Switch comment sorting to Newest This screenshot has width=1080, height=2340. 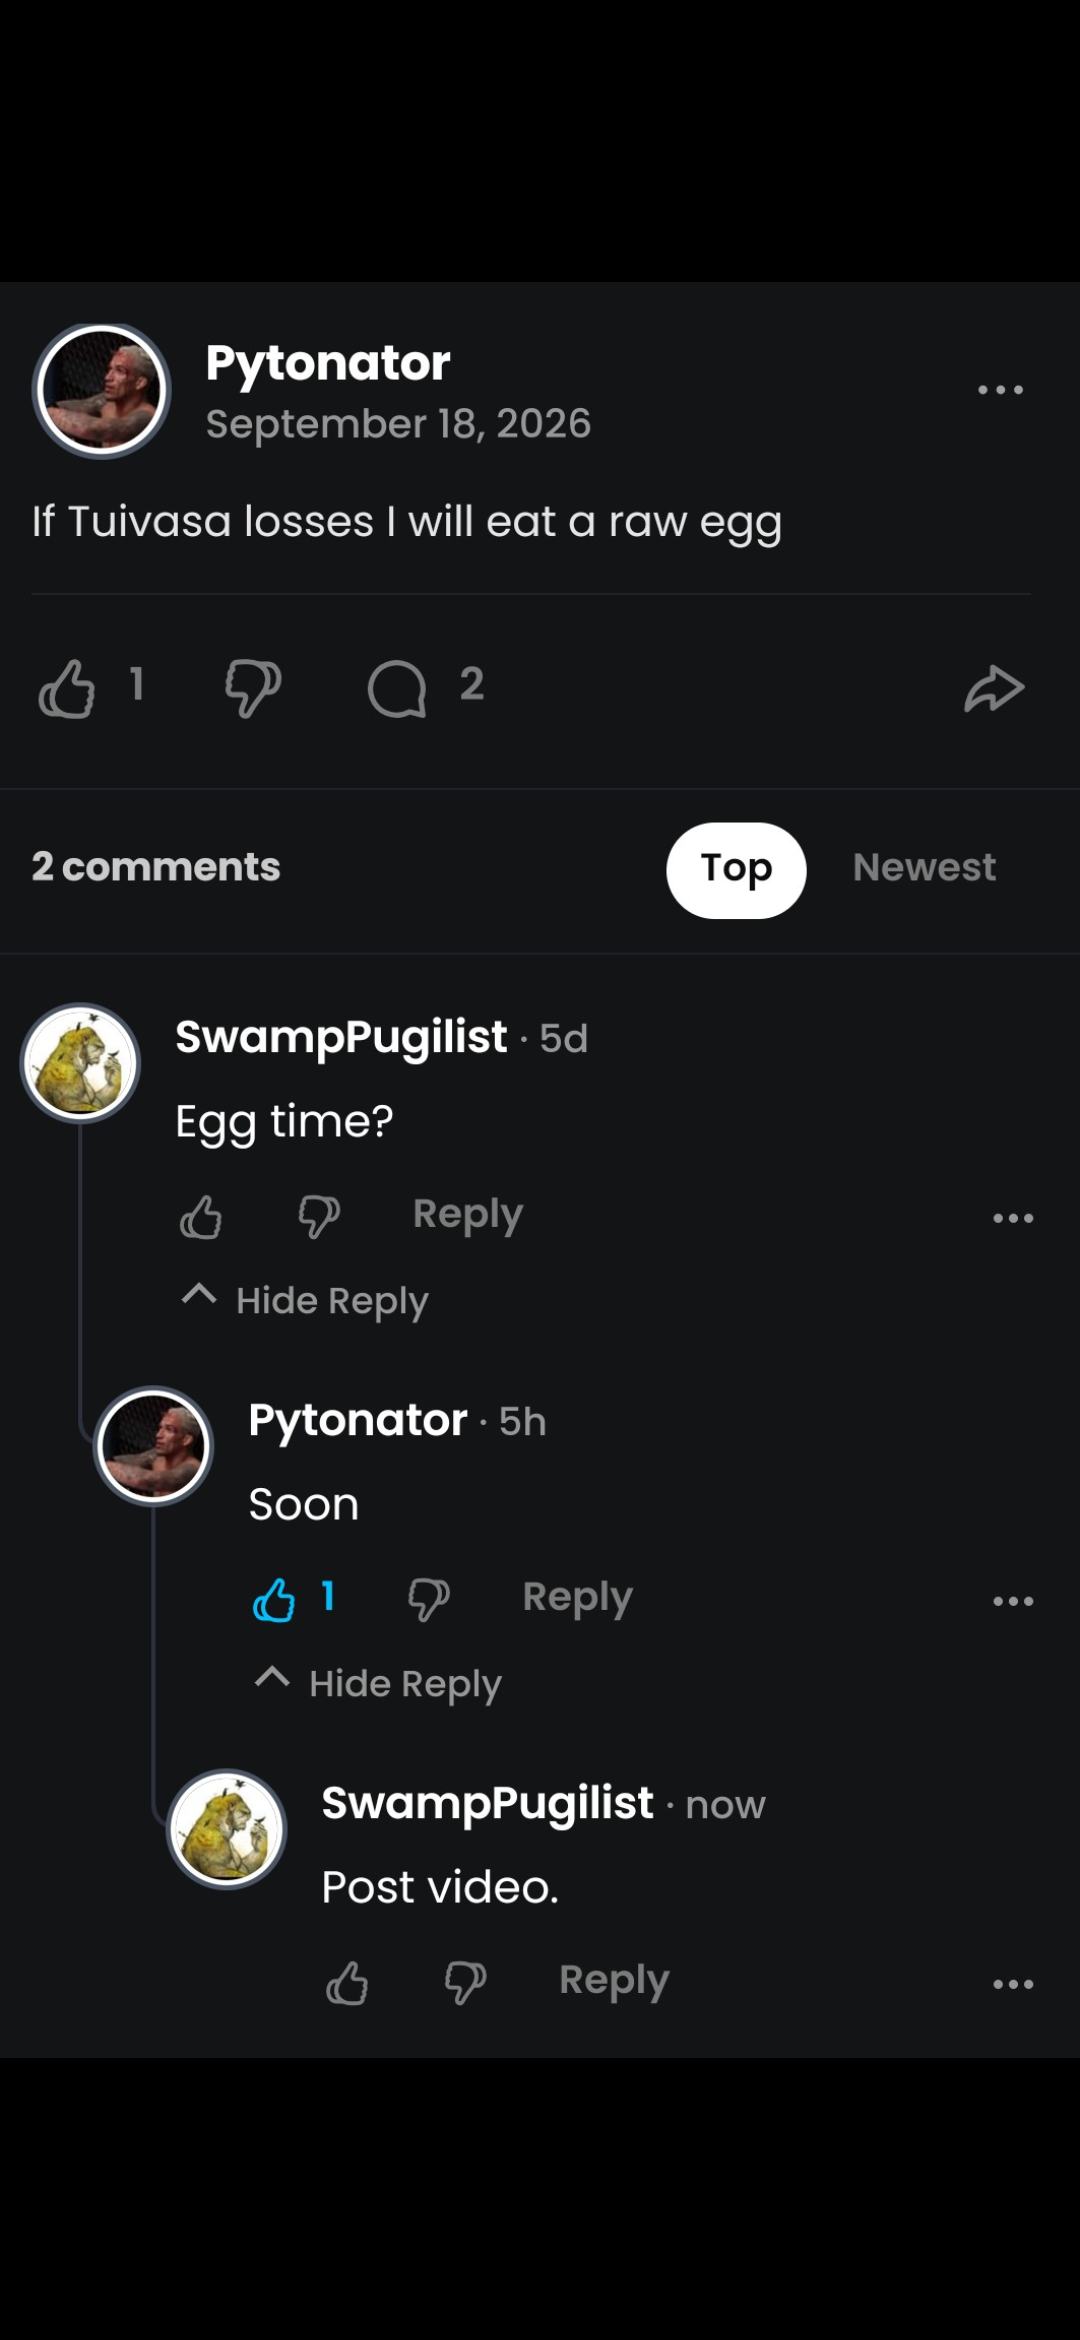tap(924, 868)
